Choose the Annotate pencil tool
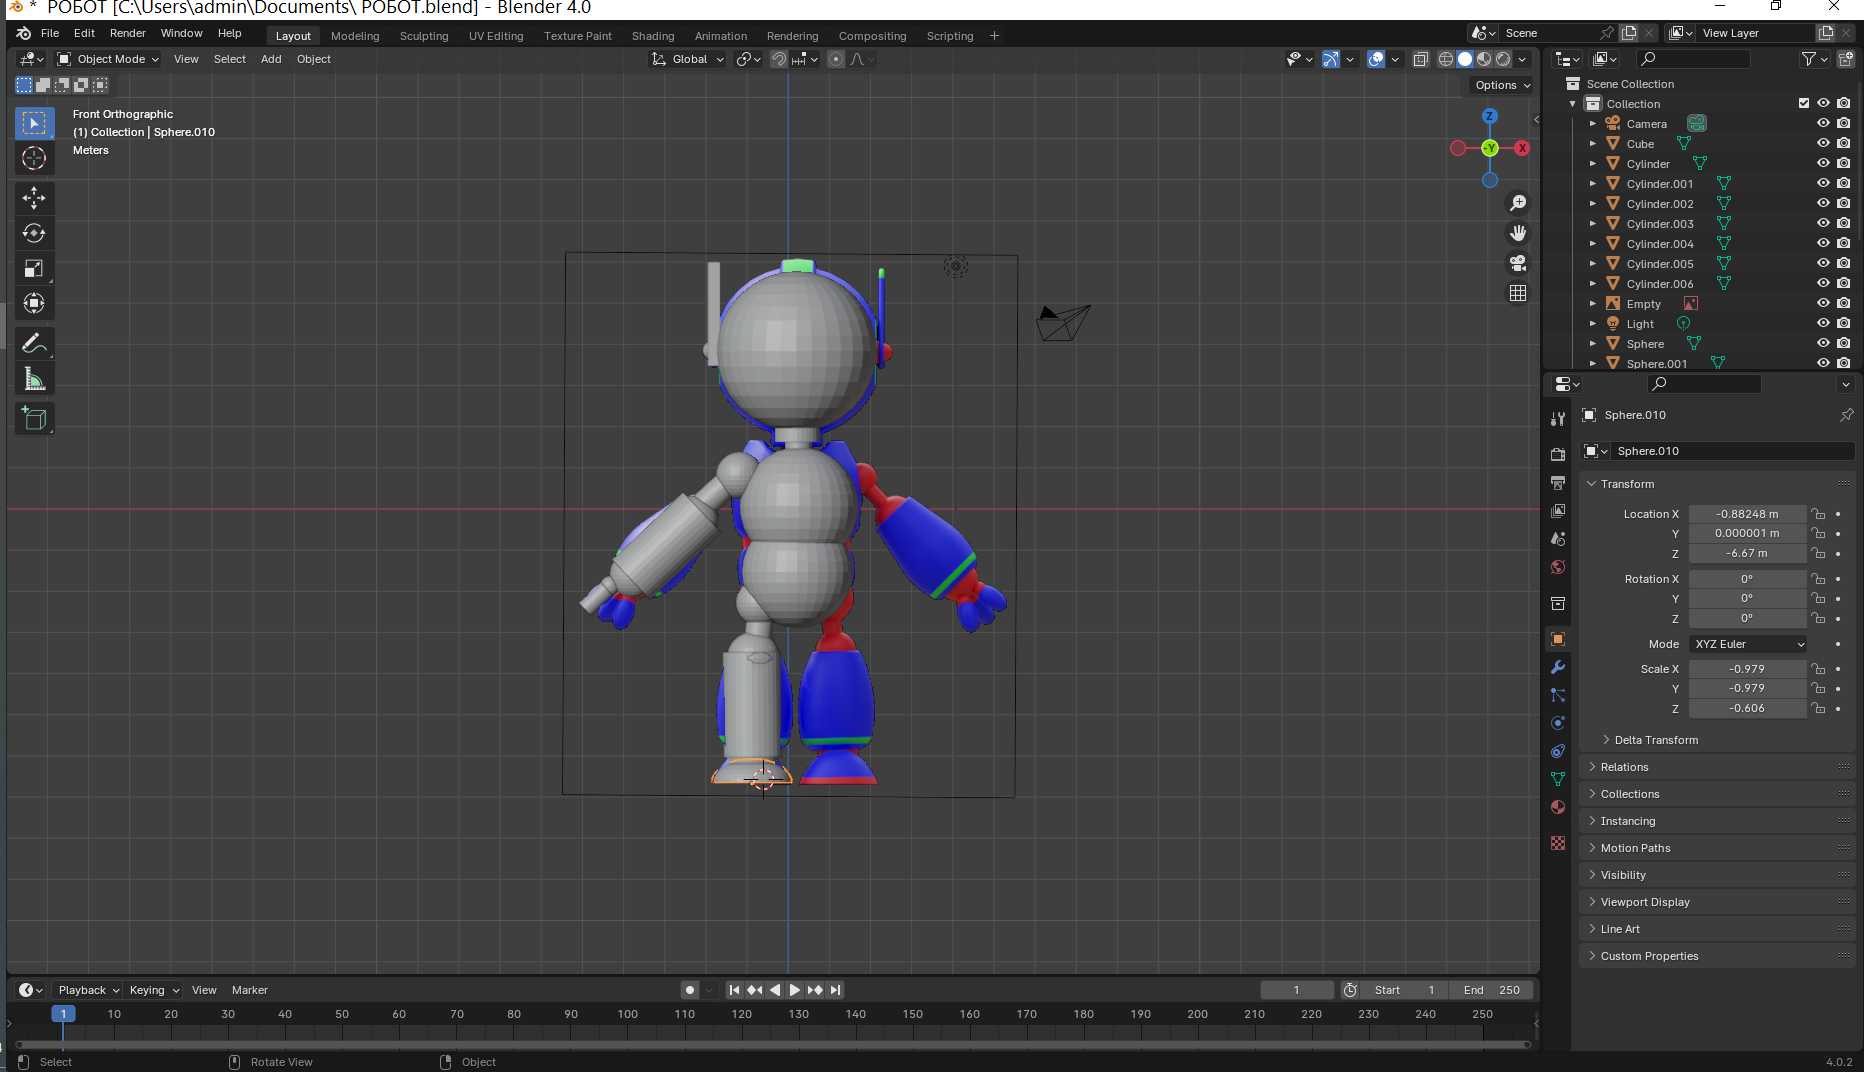Image resolution: width=1864 pixels, height=1072 pixels. click(x=34, y=344)
